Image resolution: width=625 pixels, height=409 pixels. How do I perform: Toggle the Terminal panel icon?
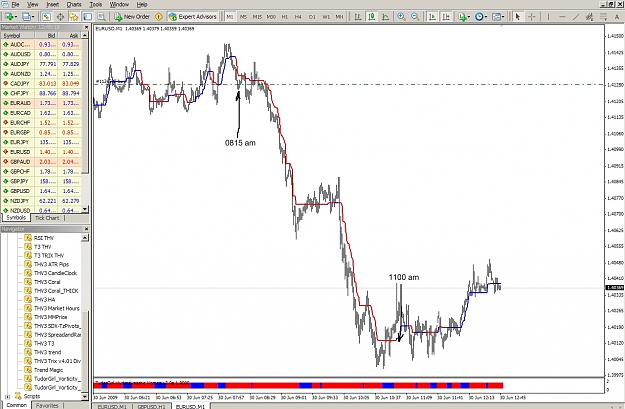88,17
